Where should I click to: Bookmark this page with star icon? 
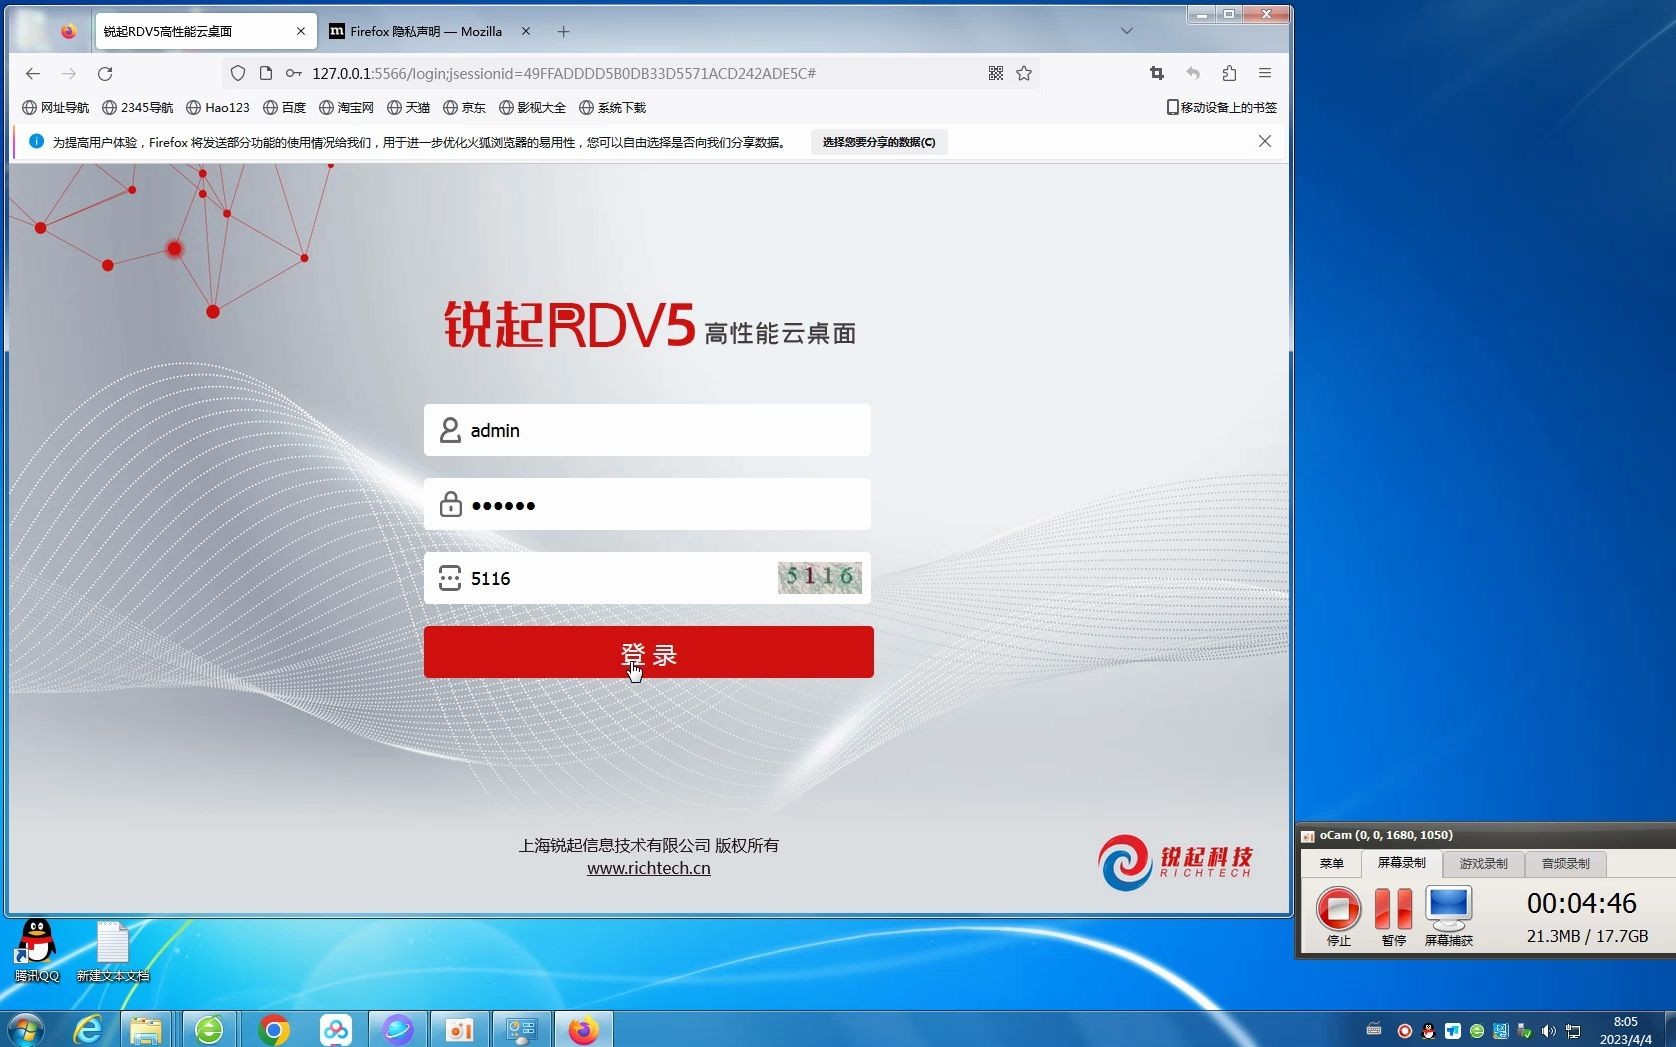pyautogui.click(x=1024, y=73)
